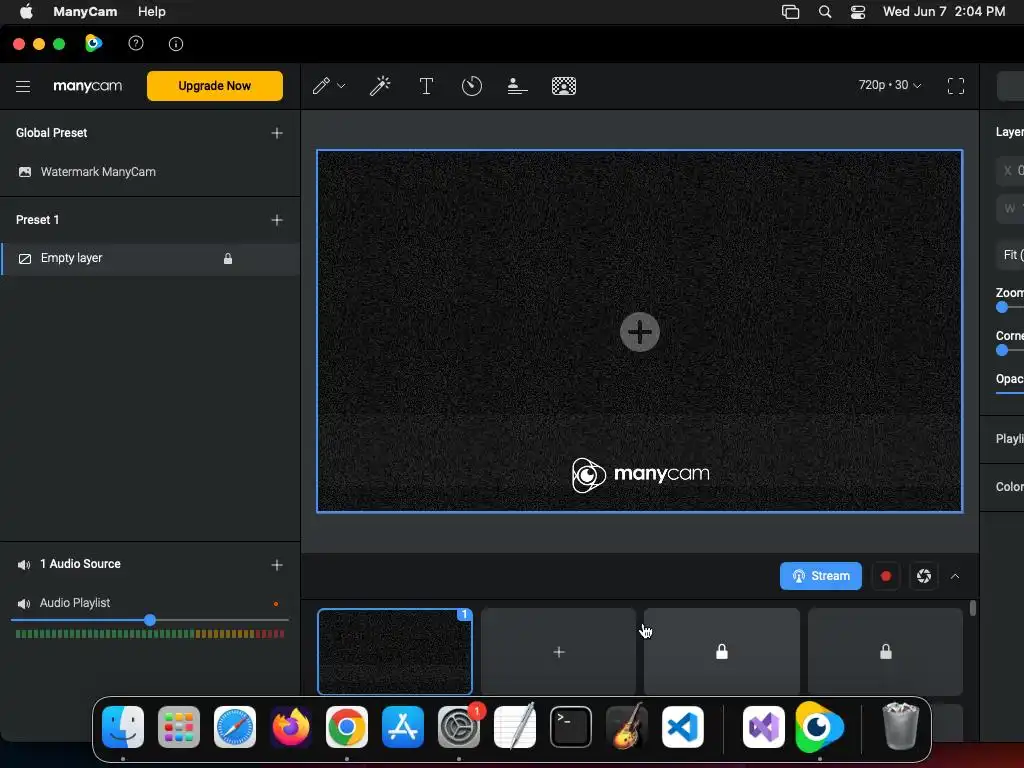The height and width of the screenshot is (768, 1024).
Task: Open Launchpad from the Dock
Action: click(178, 727)
